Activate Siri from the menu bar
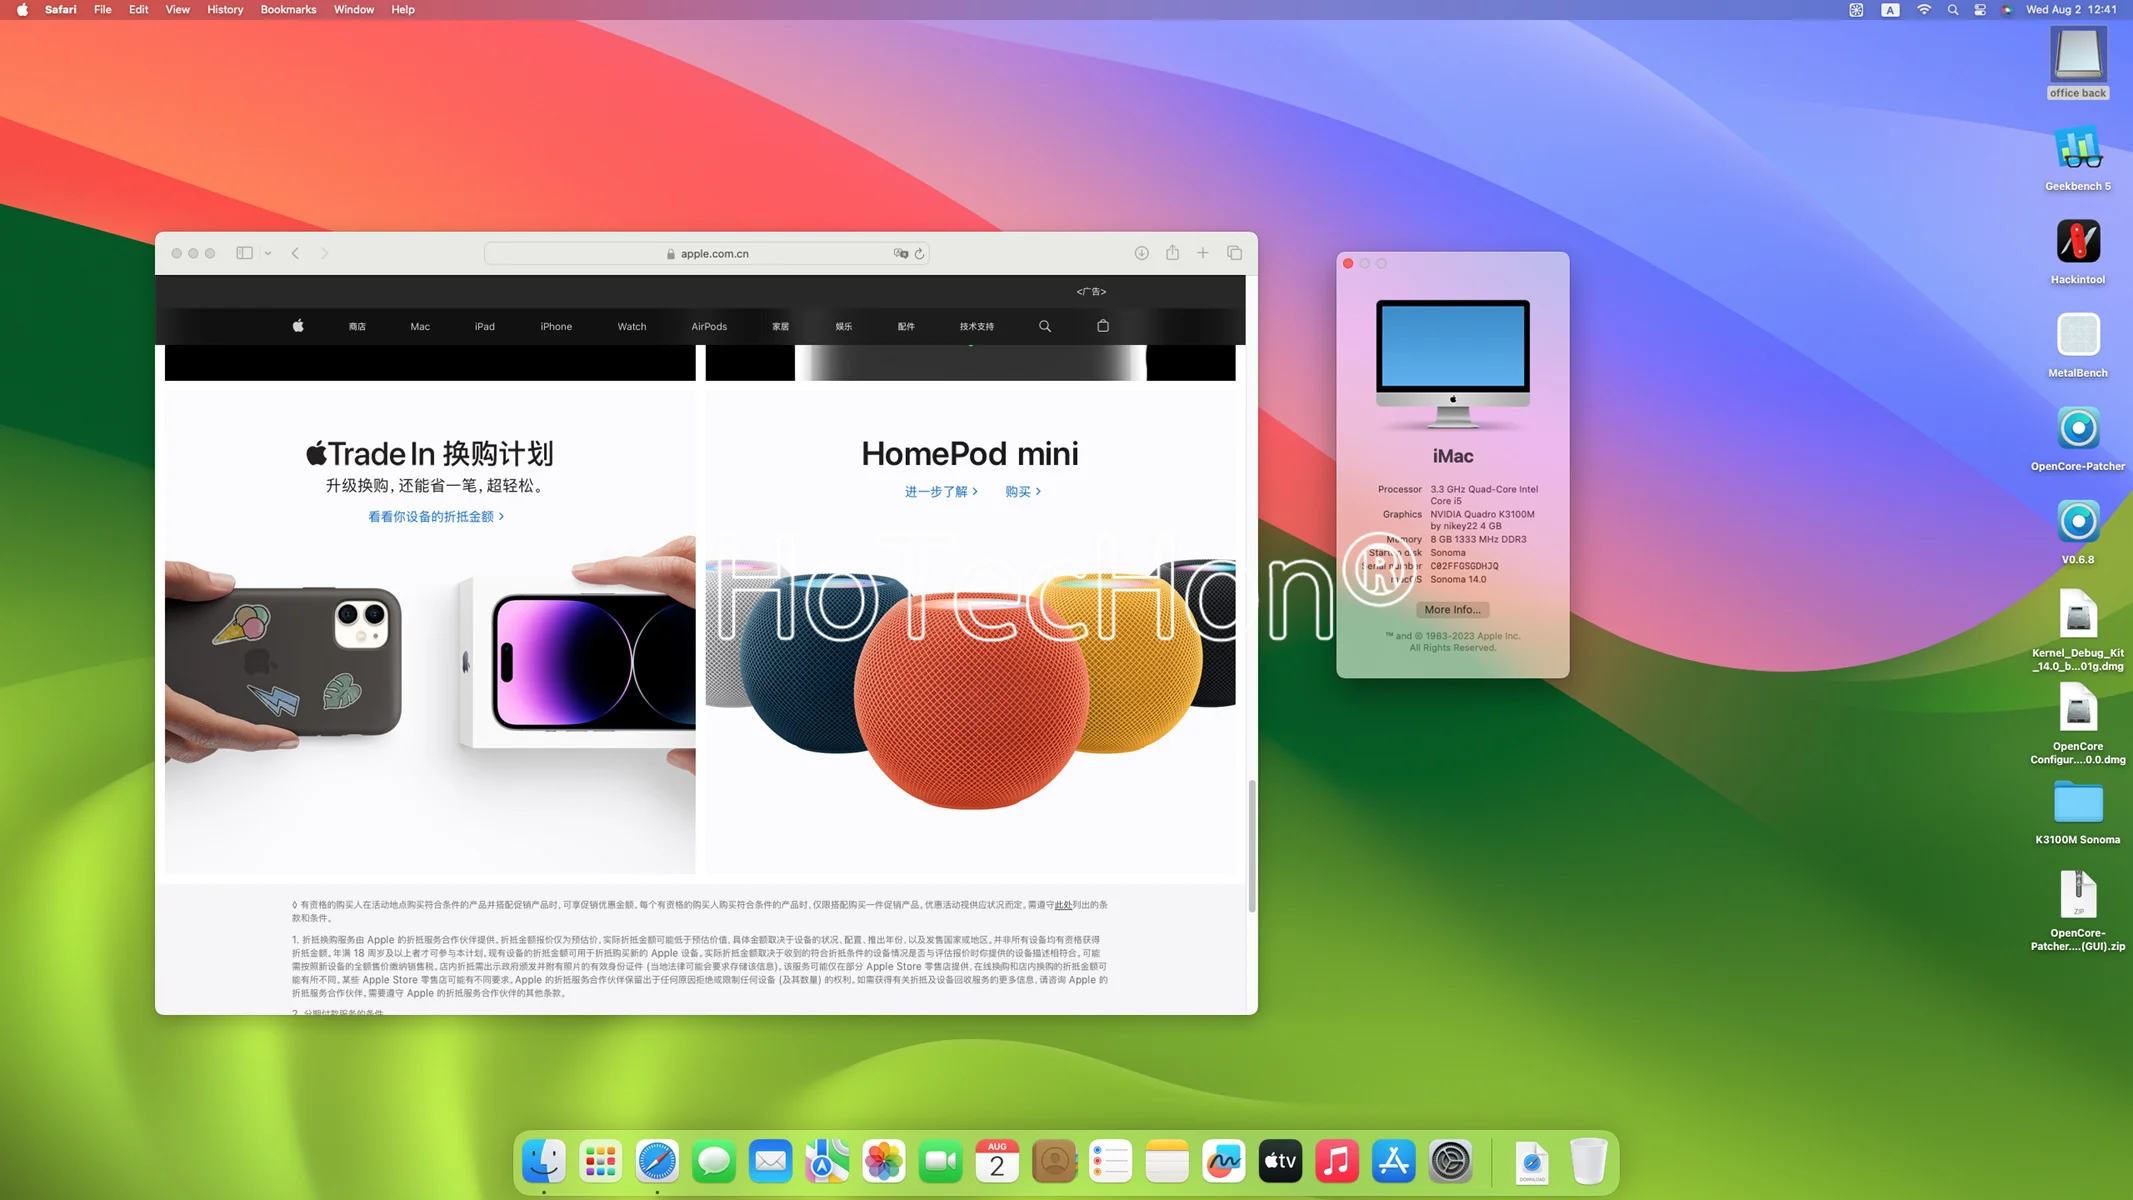Image resolution: width=2133 pixels, height=1200 pixels. [x=2007, y=10]
